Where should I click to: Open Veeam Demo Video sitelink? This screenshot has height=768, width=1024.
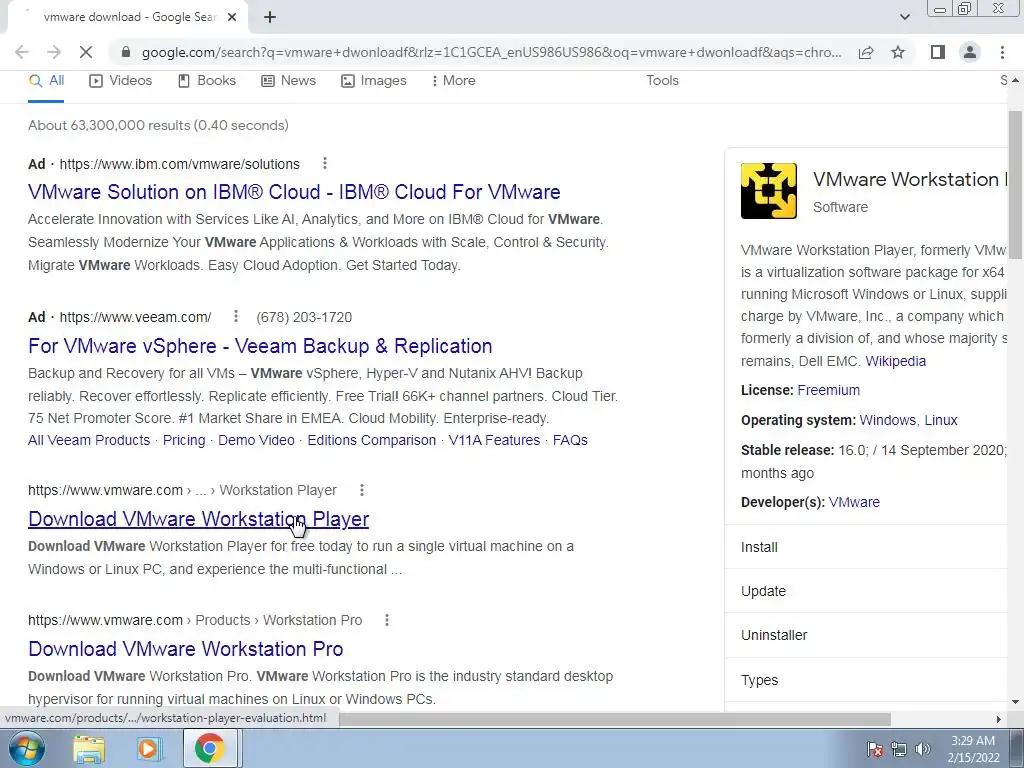point(256,440)
